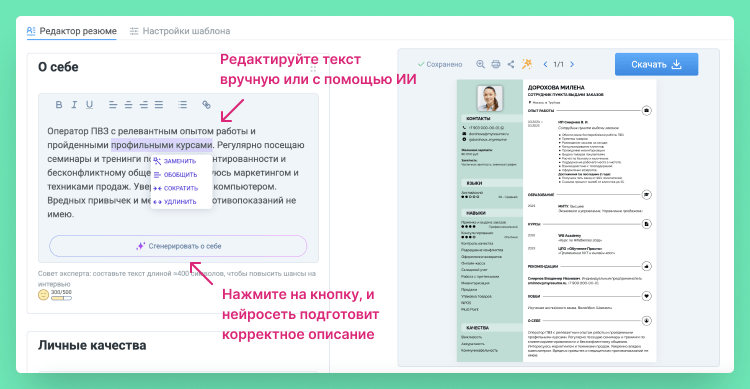750x389 pixels.
Task: Justify the text alignment
Action: tap(159, 104)
